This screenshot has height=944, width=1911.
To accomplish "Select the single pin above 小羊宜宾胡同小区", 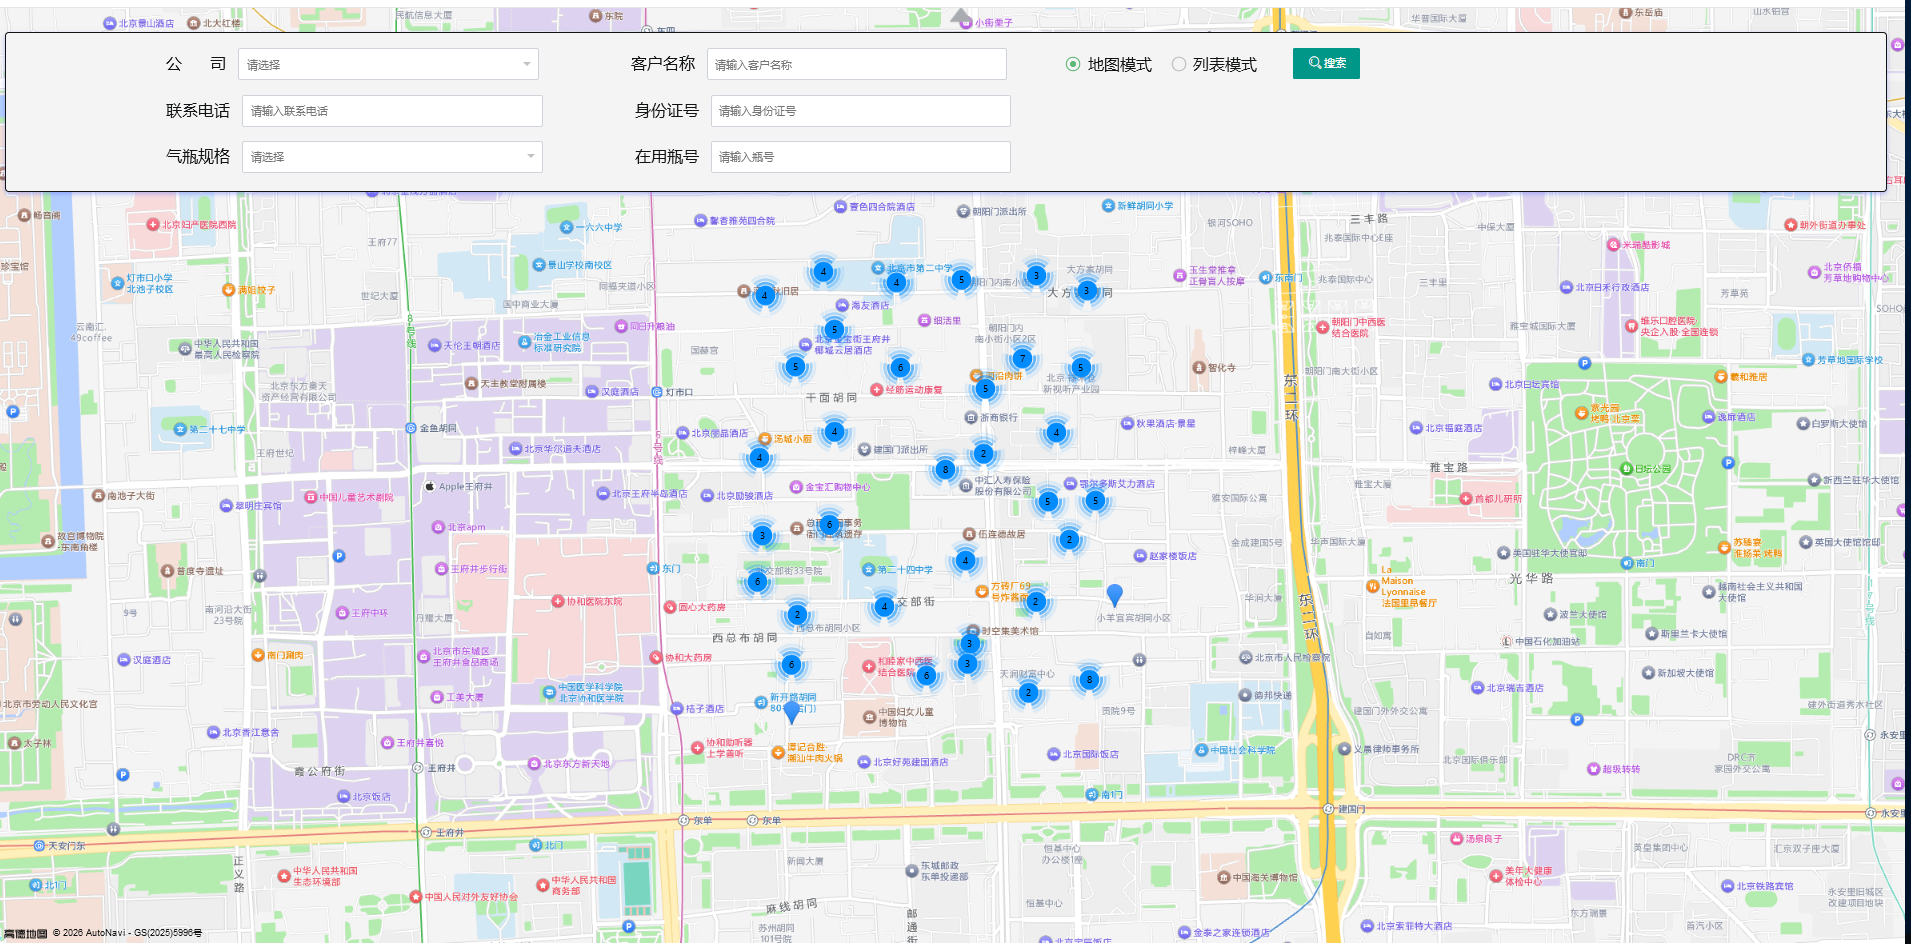I will (1115, 595).
